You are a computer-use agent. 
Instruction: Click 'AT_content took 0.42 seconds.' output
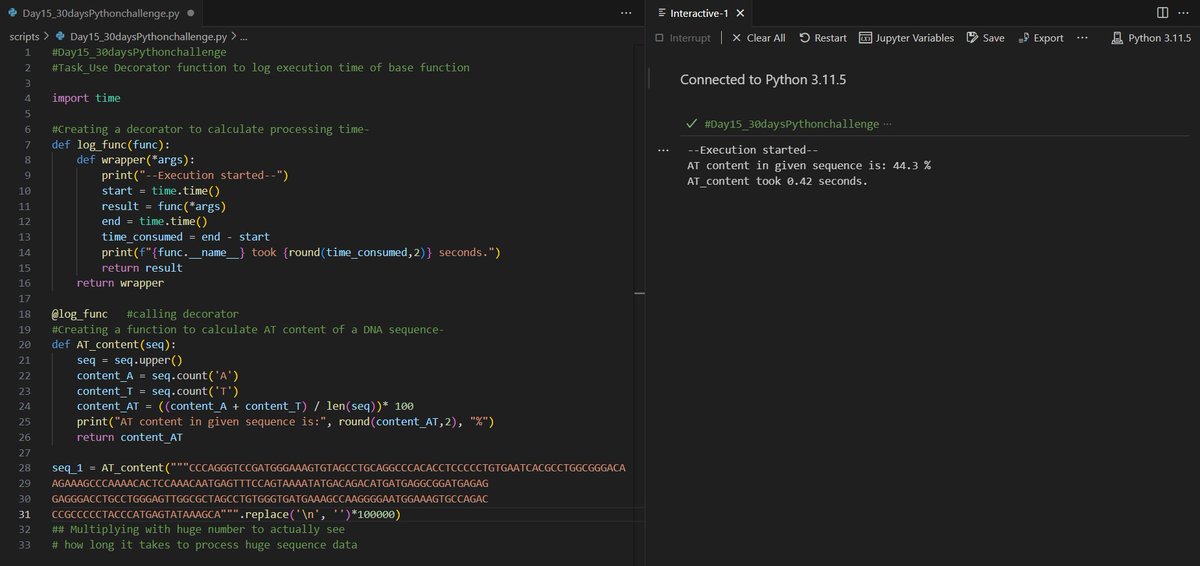click(x=778, y=181)
